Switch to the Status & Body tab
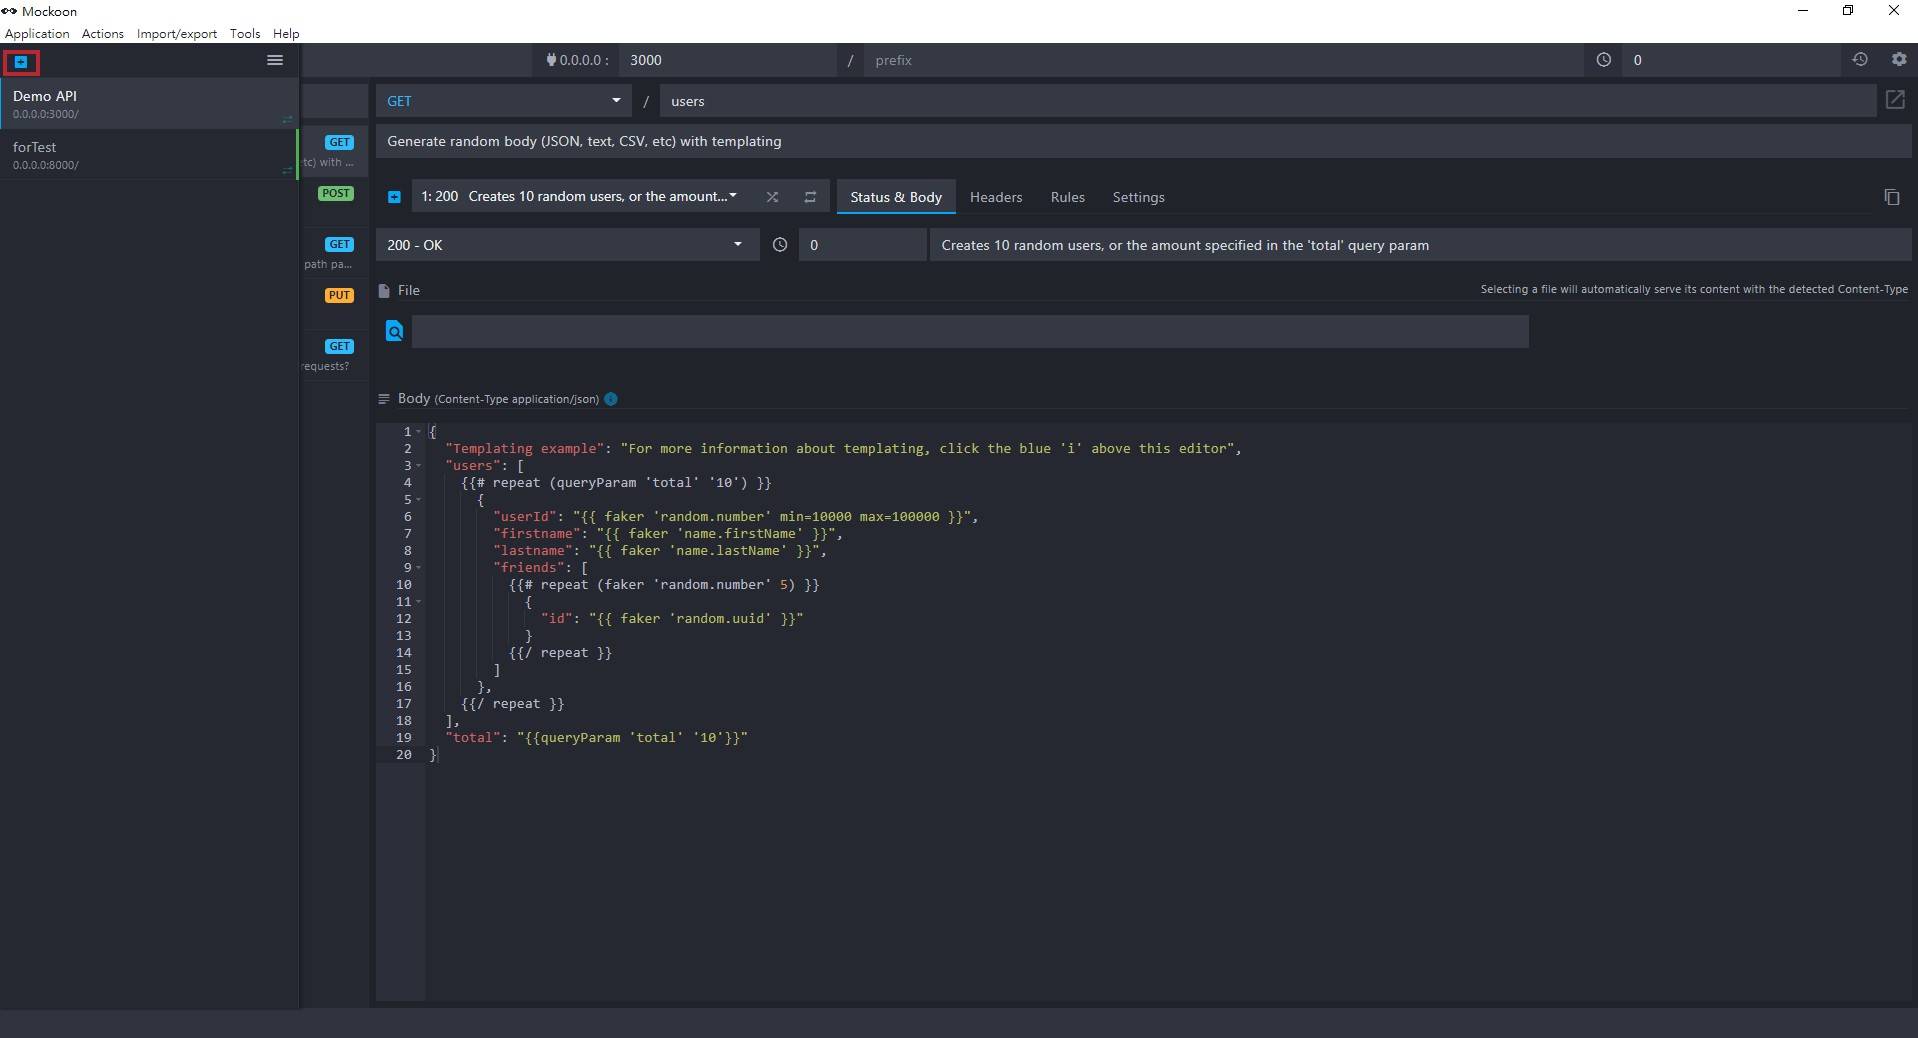Viewport: 1918px width, 1038px height. pyautogui.click(x=896, y=197)
